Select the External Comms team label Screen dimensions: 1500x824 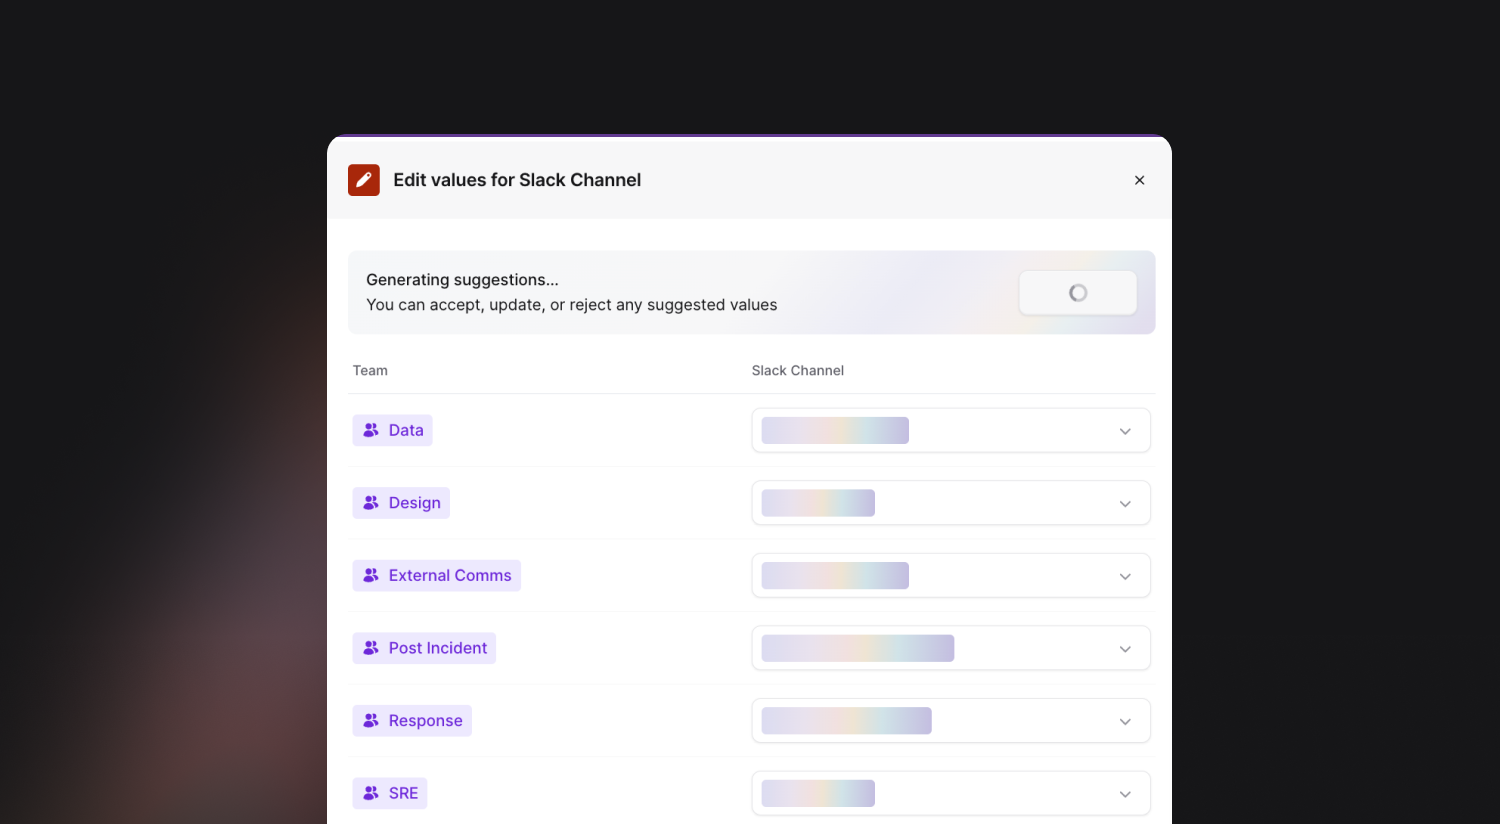(x=450, y=575)
